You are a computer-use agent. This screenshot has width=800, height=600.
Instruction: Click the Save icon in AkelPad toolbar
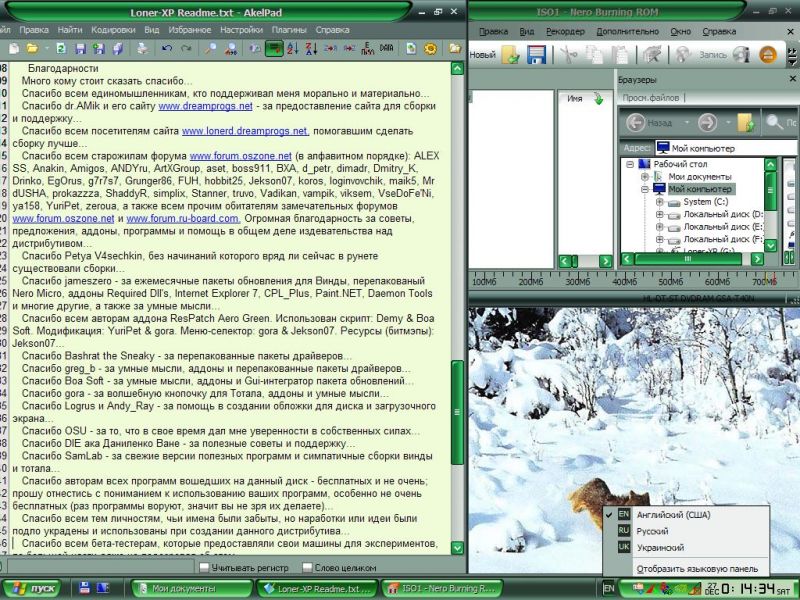tap(78, 48)
